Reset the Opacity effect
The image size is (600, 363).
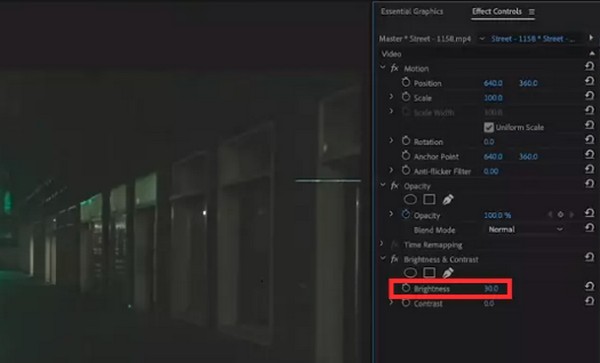click(590, 184)
